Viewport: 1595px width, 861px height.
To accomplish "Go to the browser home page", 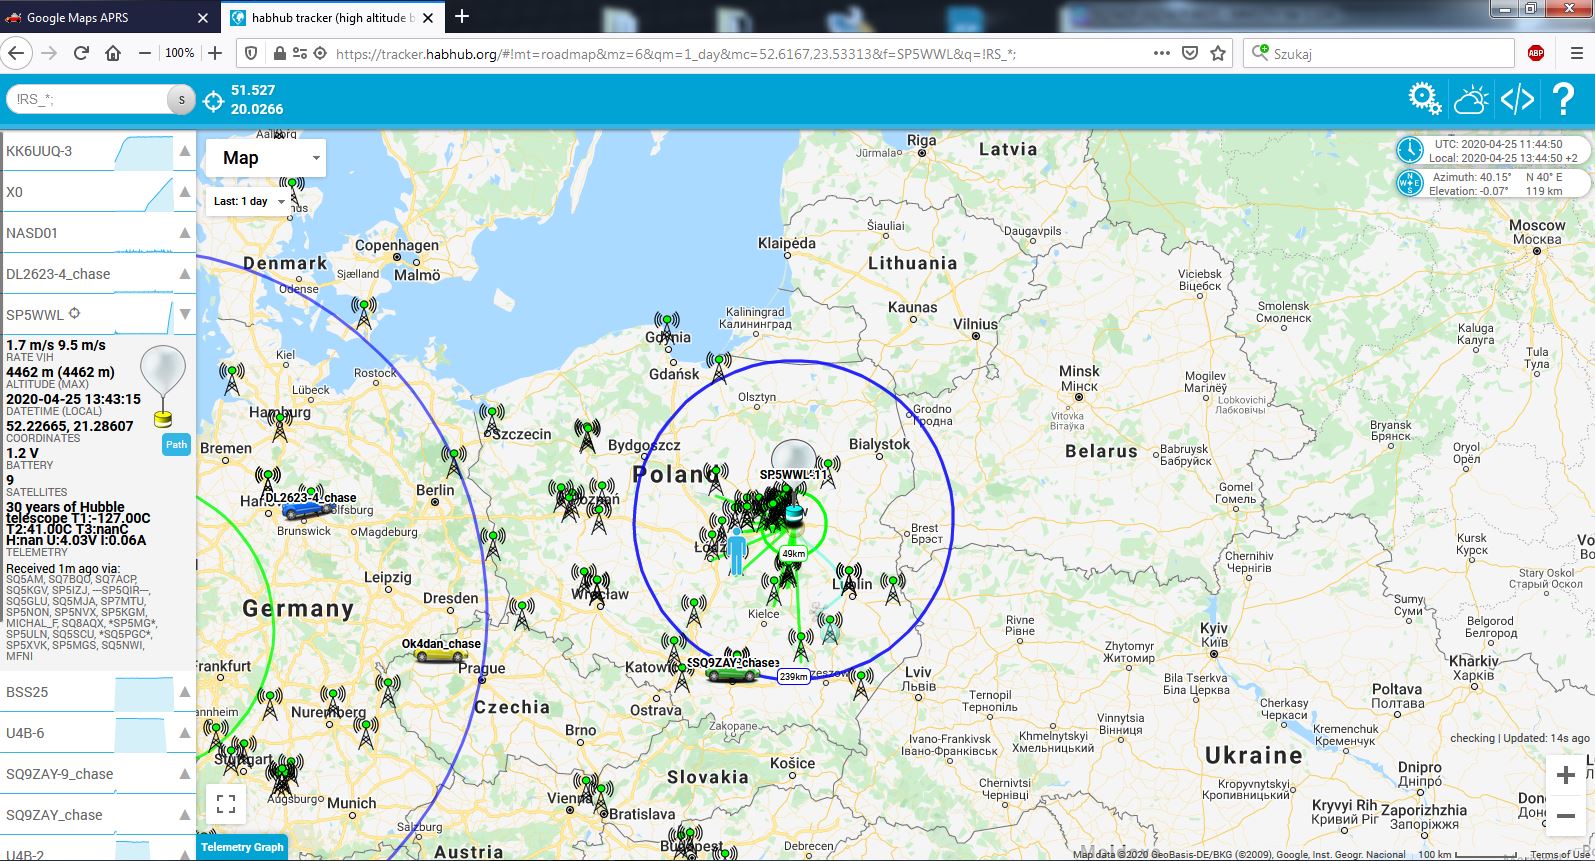I will [x=113, y=53].
